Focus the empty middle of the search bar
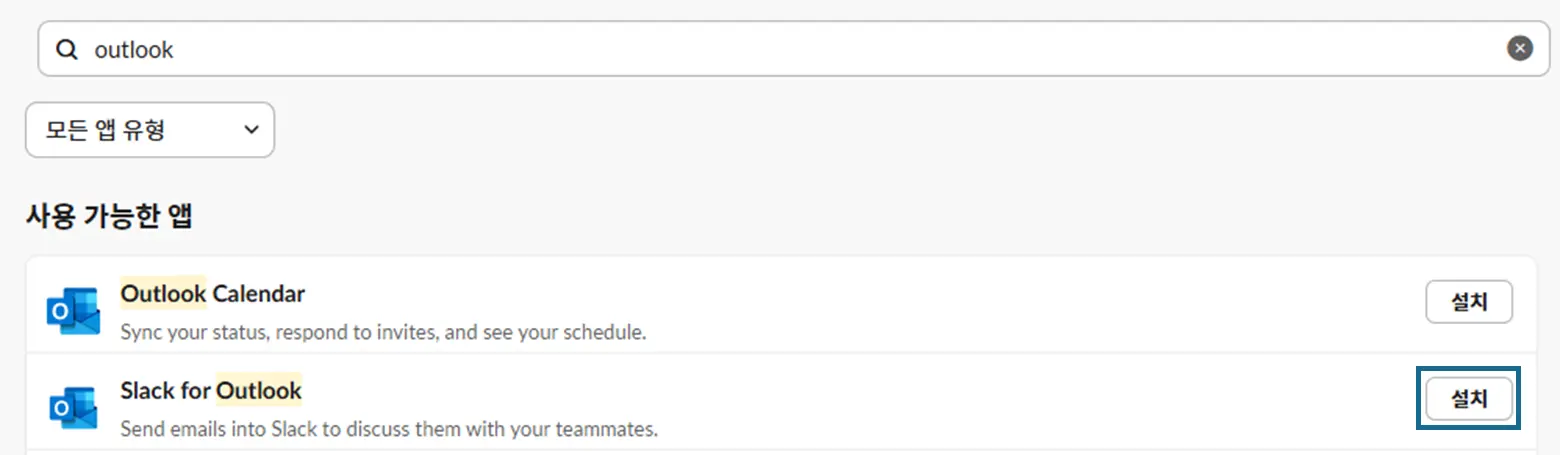 [x=800, y=49]
